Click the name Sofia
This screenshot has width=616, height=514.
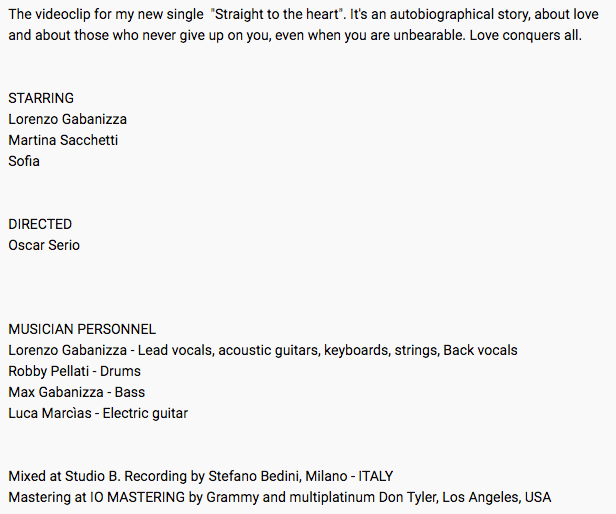[x=24, y=161]
